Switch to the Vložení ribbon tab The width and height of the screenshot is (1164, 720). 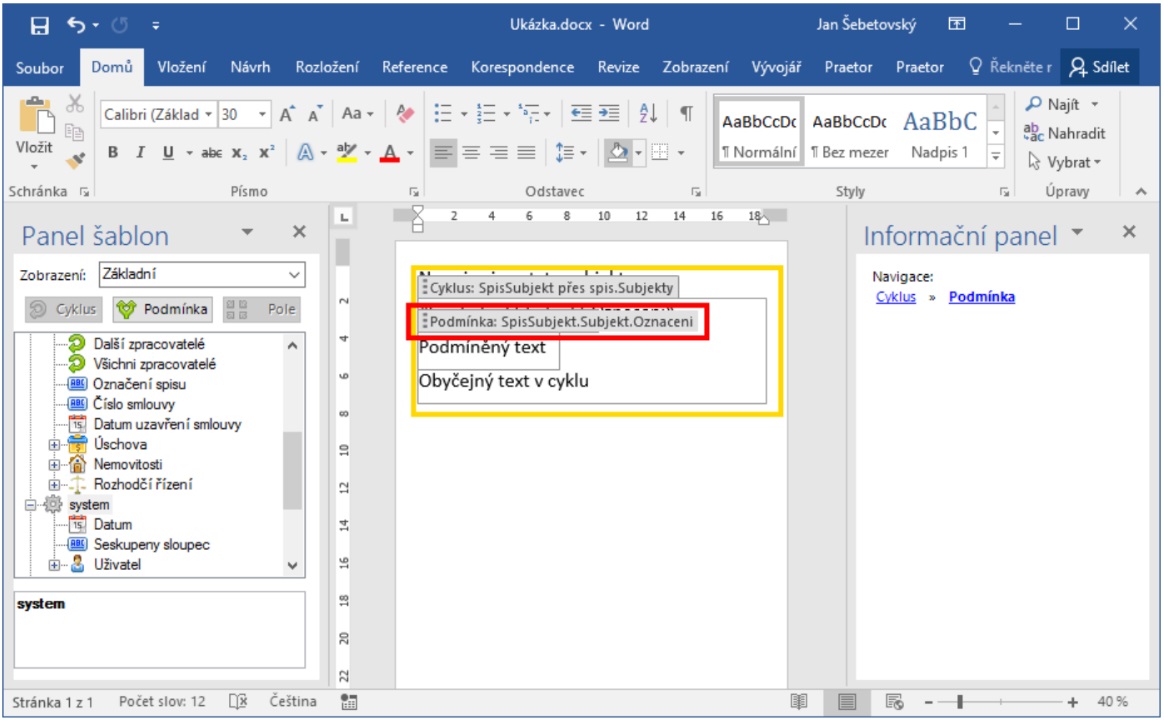tap(181, 67)
